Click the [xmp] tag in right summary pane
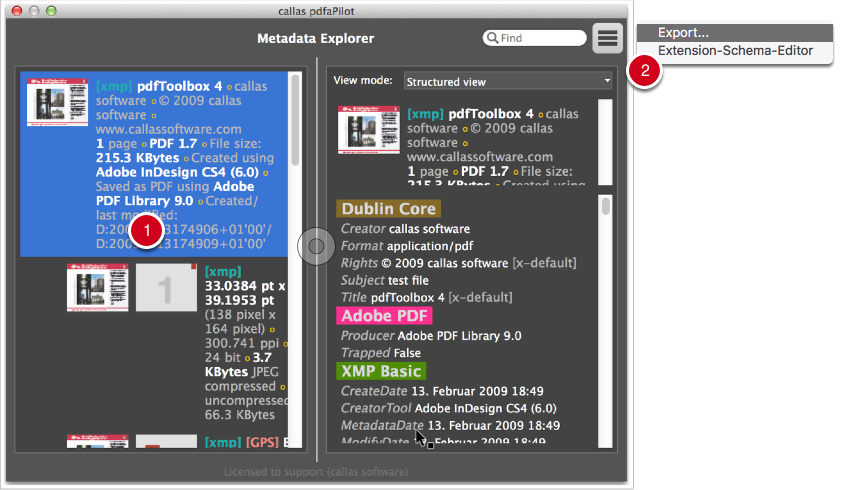 (x=425, y=114)
